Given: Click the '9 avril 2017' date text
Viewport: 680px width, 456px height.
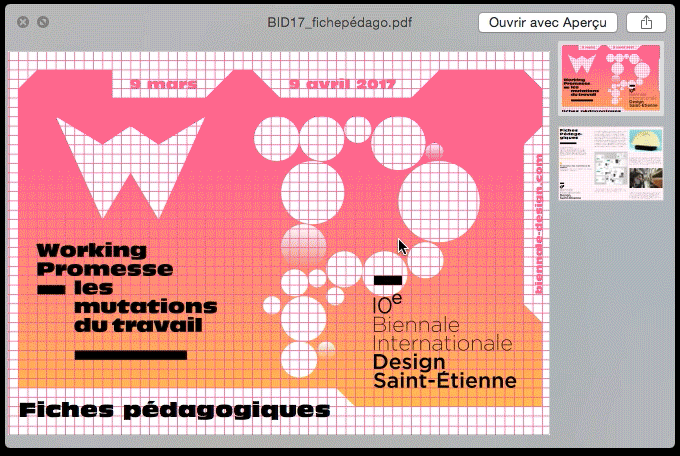Looking at the screenshot, I should coord(342,84).
